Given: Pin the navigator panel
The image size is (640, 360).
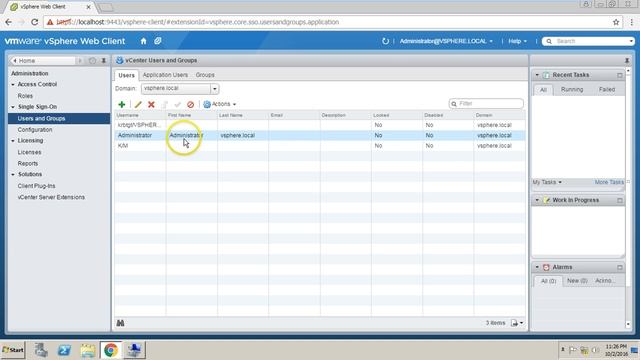Looking at the screenshot, I should coord(104,60).
